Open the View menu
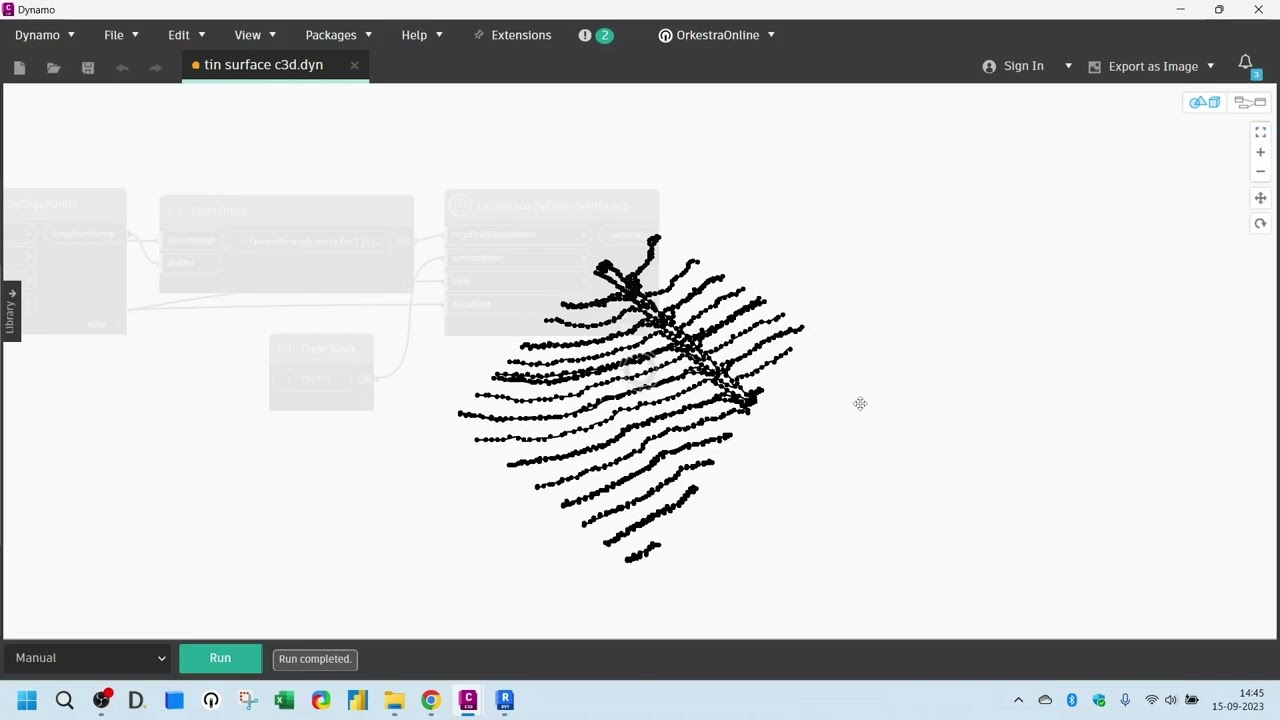 (x=255, y=35)
